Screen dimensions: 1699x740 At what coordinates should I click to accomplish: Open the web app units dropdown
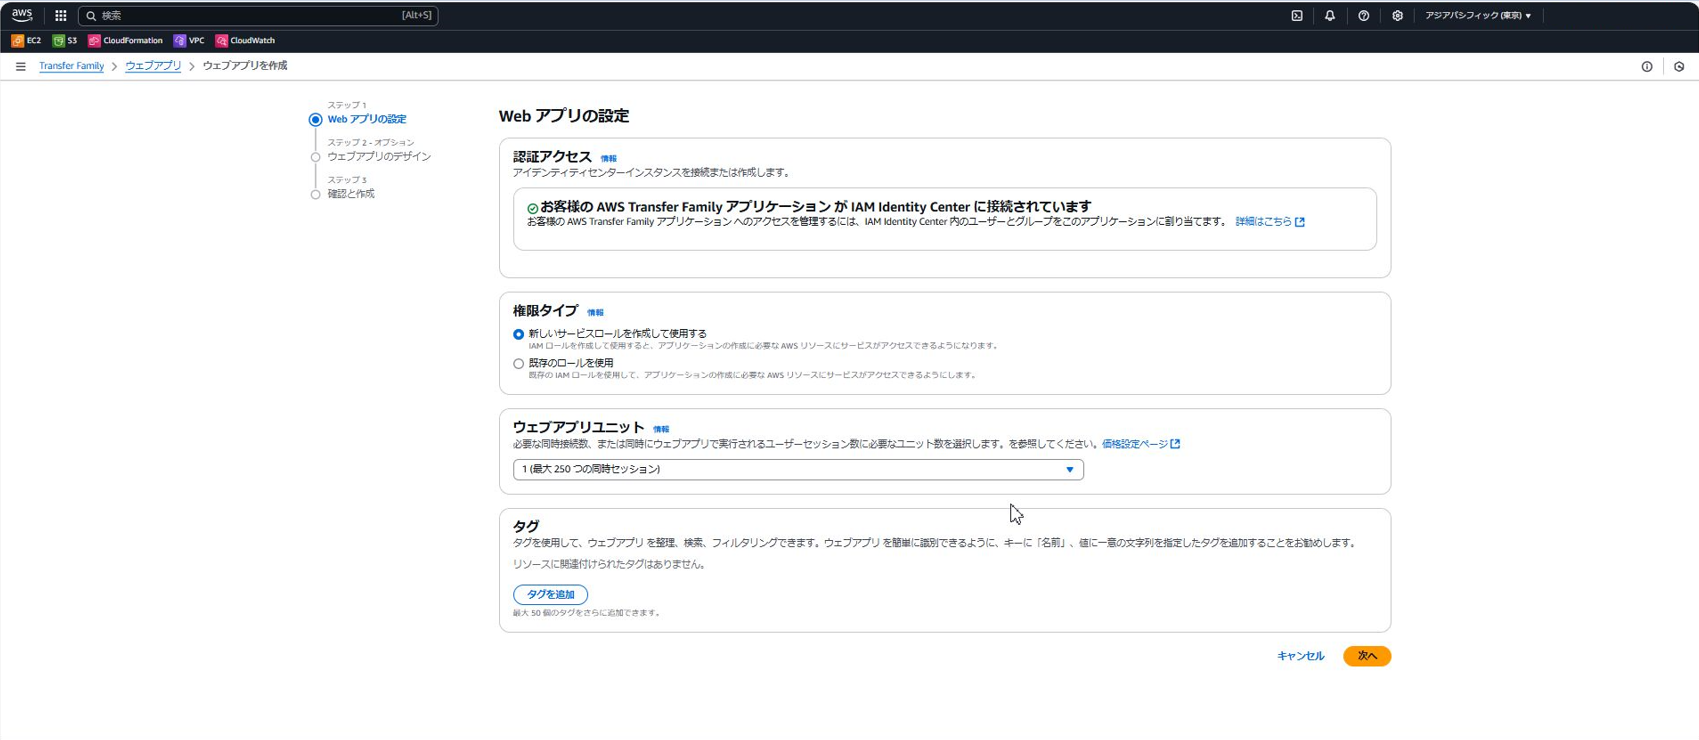(798, 469)
